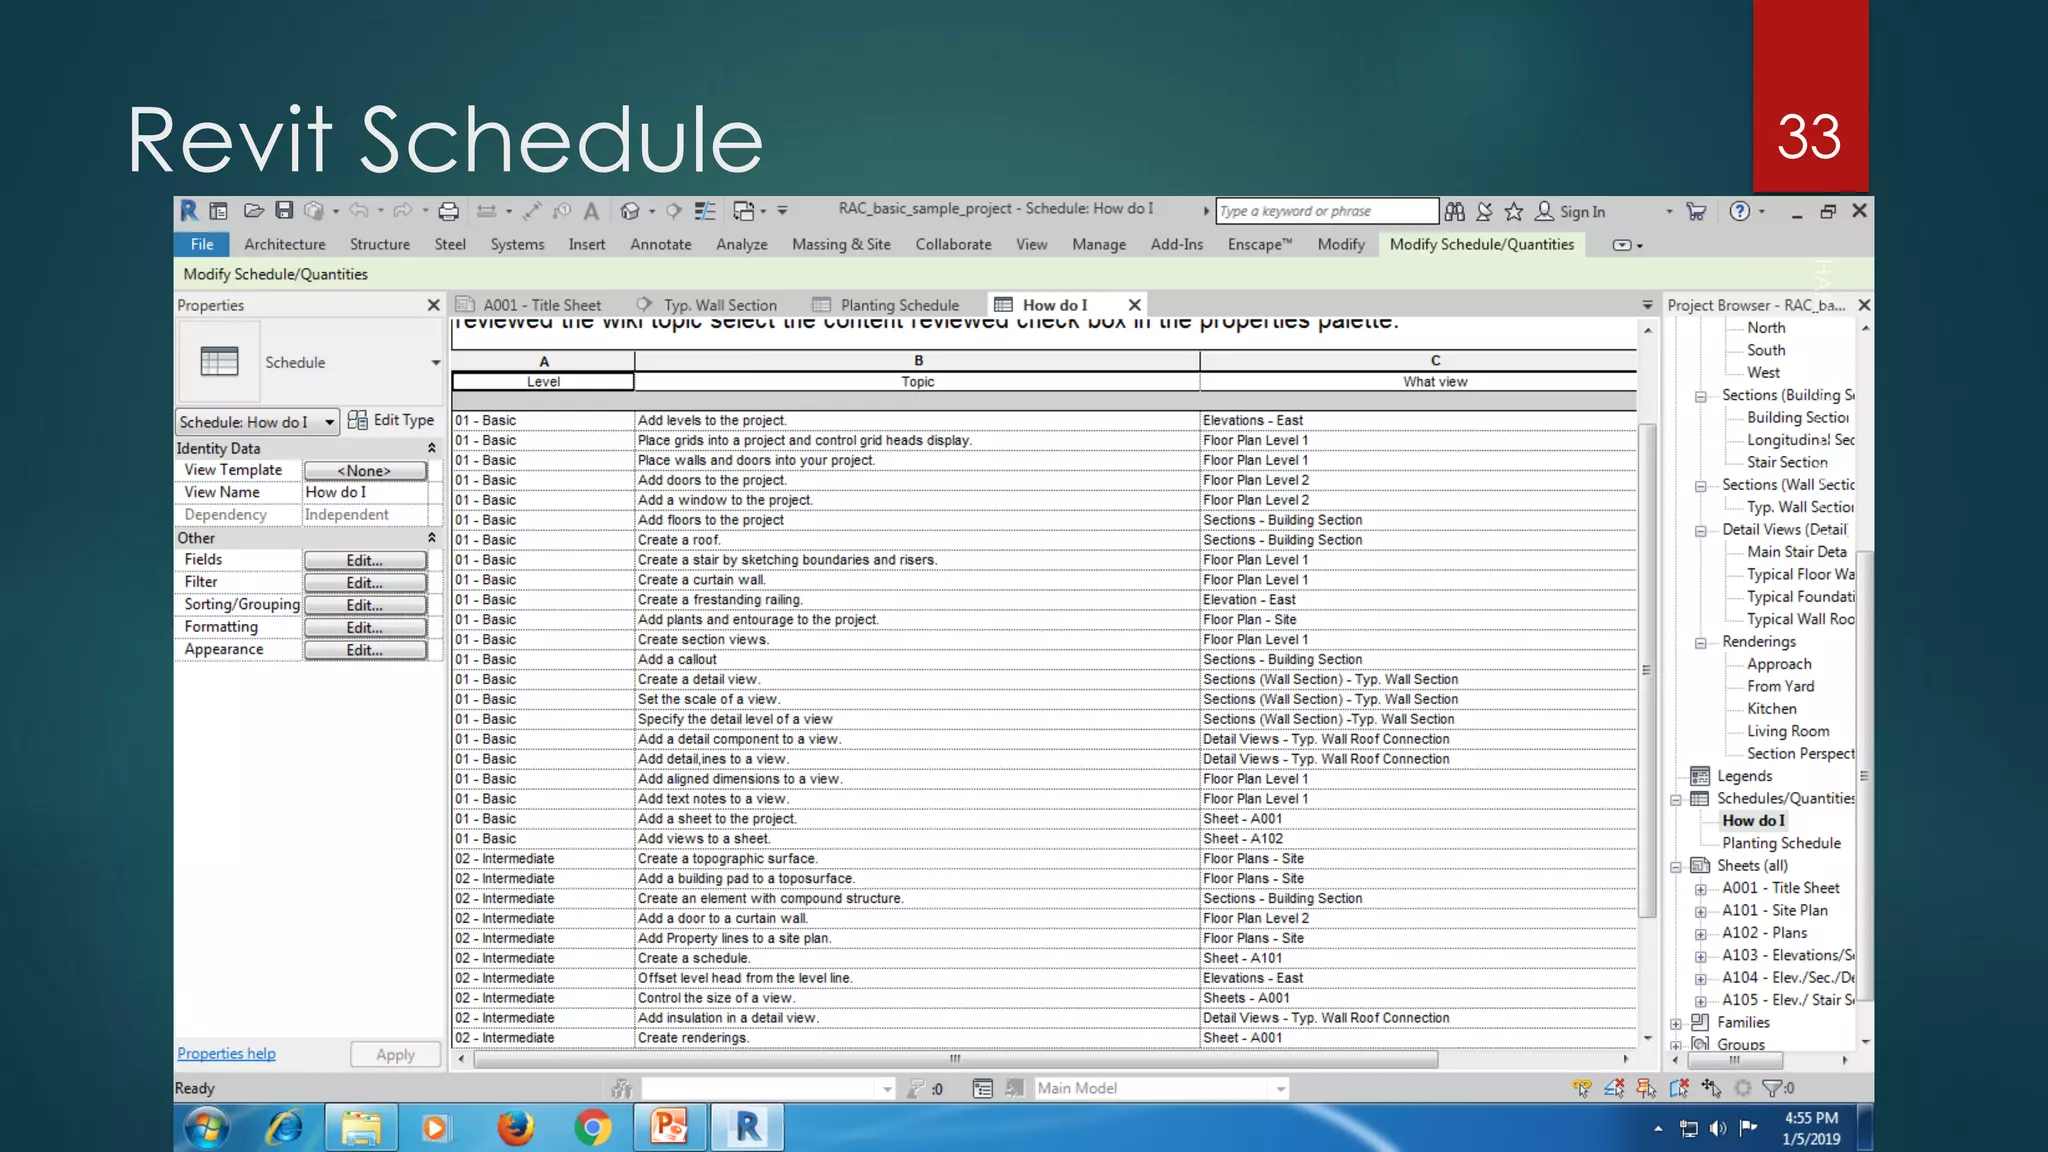Click the Sign In button
The image size is (2048, 1152).
coord(1570,211)
